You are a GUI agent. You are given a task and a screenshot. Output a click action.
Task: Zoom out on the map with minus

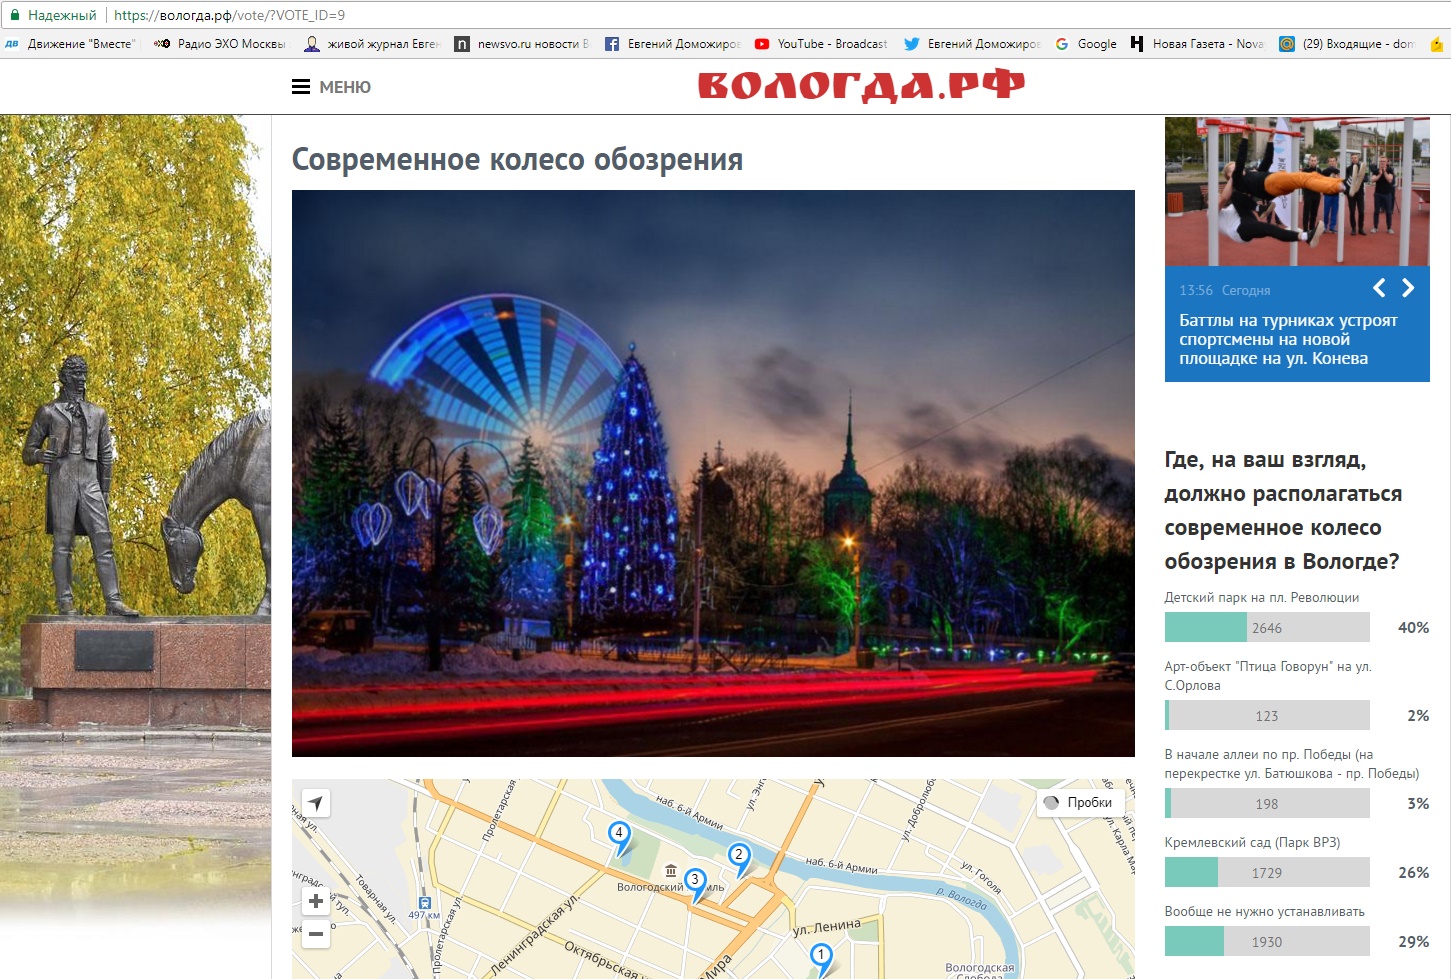pos(316,934)
